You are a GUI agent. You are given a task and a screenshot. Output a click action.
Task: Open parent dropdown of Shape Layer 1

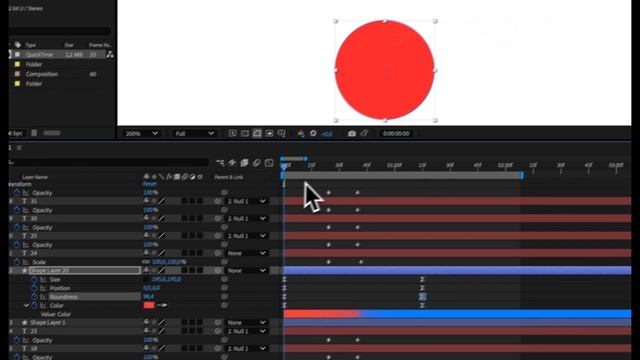247,322
